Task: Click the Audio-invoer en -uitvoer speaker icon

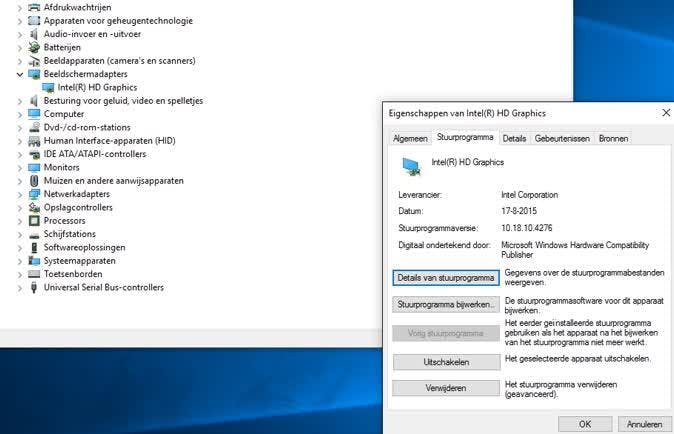Action: pos(34,34)
